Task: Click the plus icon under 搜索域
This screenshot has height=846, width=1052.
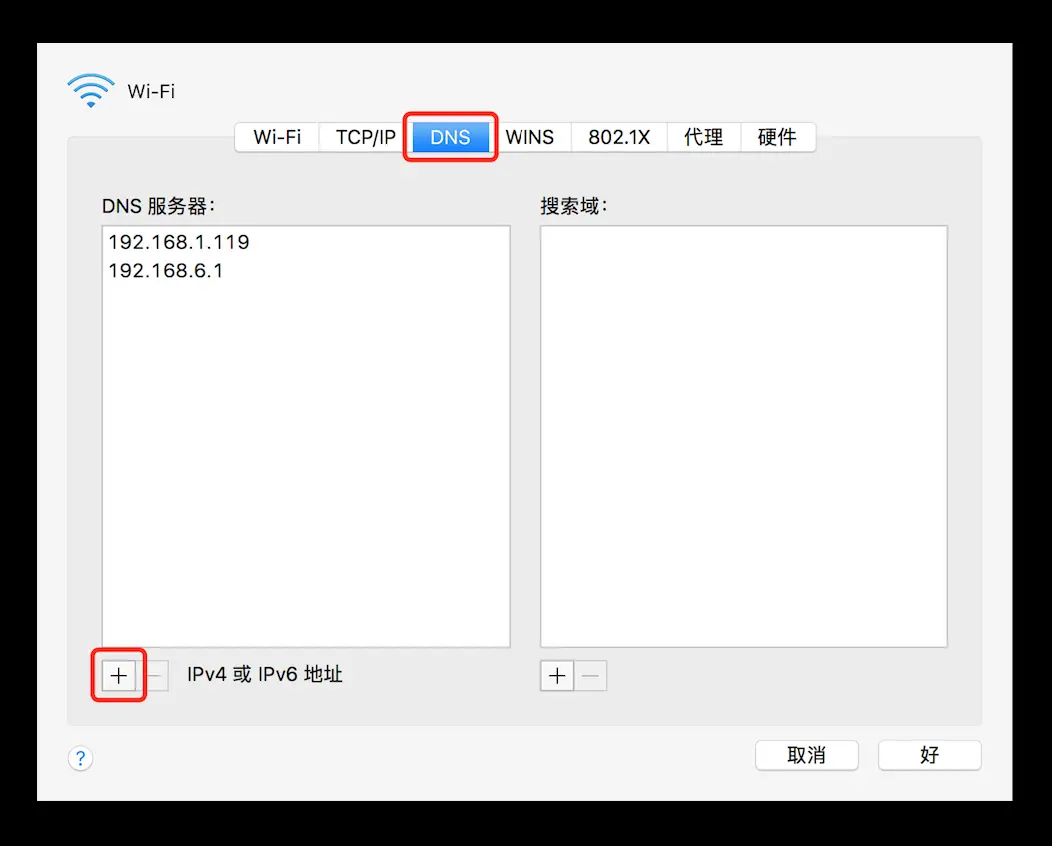Action: (x=556, y=676)
